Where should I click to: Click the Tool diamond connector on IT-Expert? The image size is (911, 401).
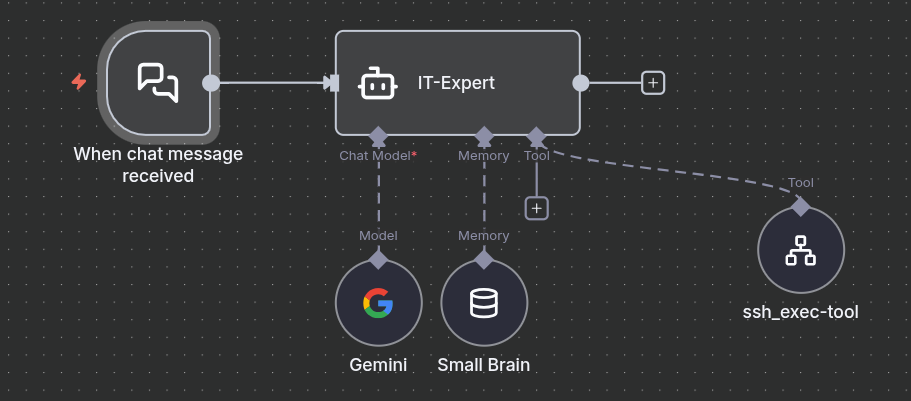(x=537, y=135)
